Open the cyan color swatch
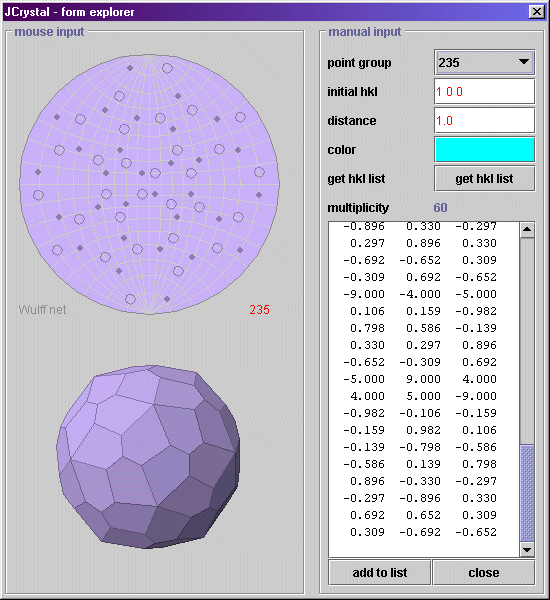Screen dimensions: 550x600 point(484,150)
